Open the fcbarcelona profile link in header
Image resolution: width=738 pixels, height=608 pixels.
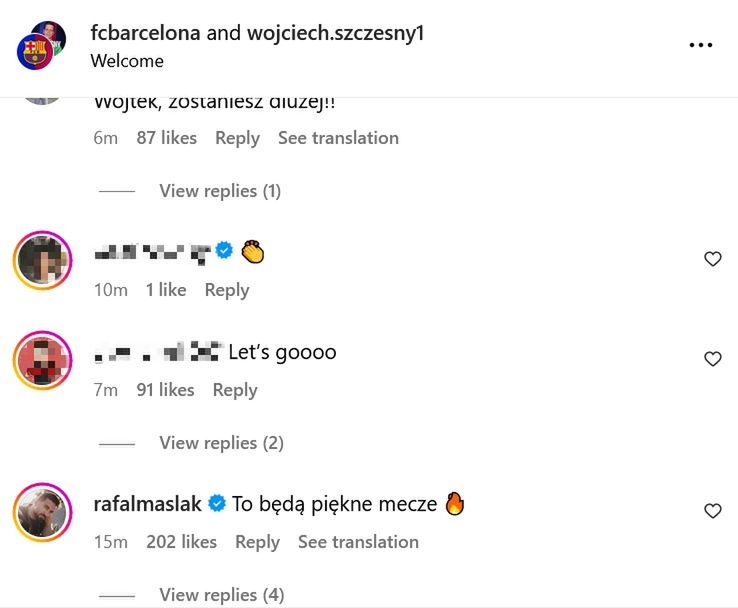coord(145,33)
